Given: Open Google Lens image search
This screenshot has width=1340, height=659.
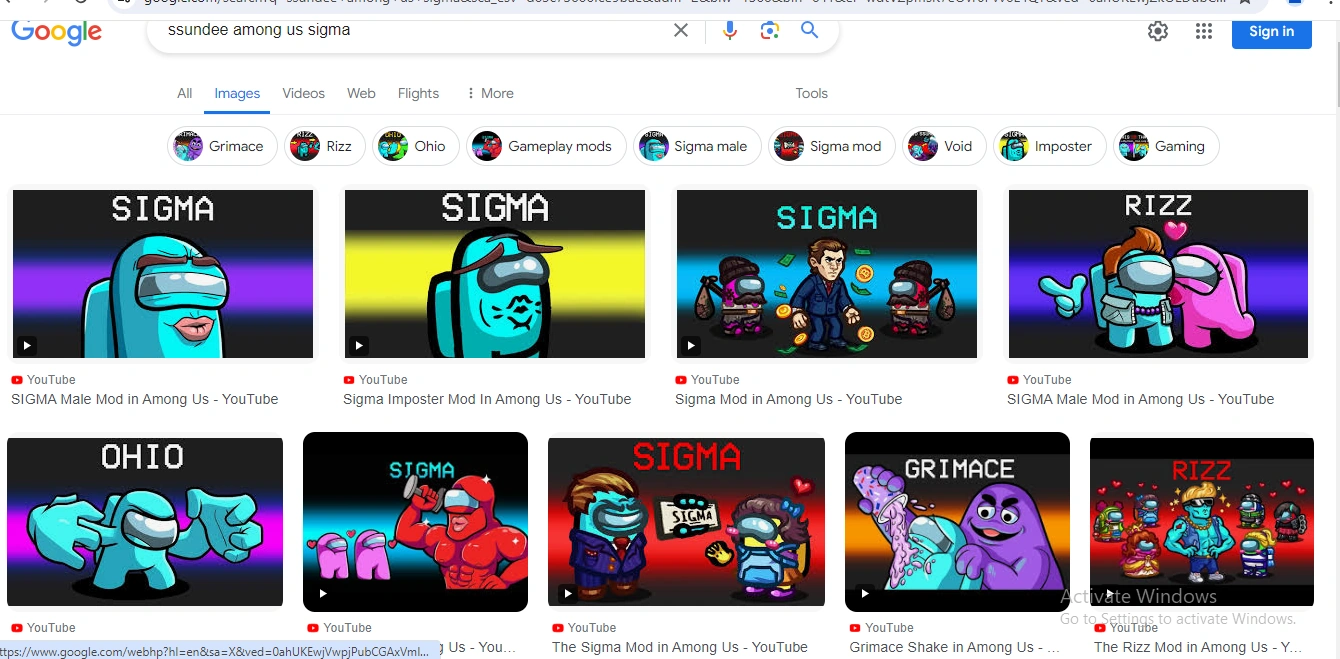Looking at the screenshot, I should [769, 30].
